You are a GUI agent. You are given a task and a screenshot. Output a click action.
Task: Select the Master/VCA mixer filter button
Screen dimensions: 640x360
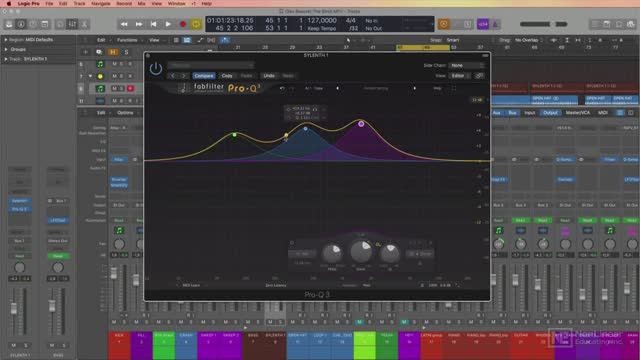pyautogui.click(x=578, y=113)
